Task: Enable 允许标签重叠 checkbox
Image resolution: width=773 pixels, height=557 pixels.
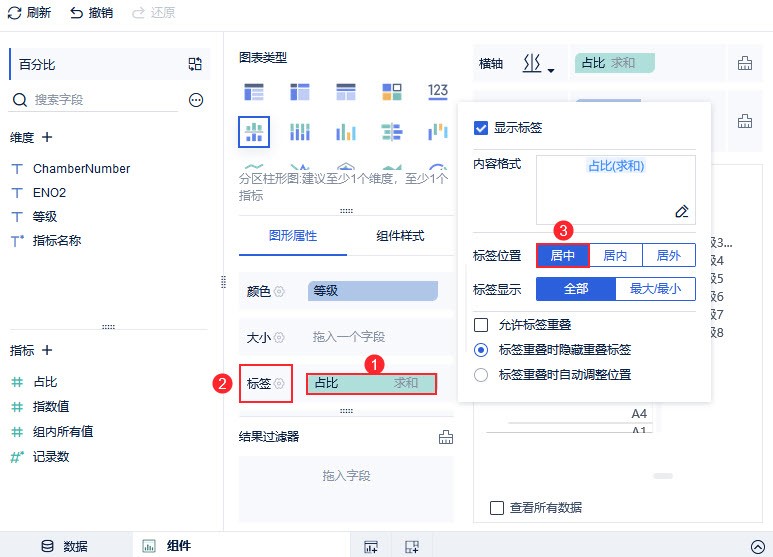Action: pyautogui.click(x=481, y=325)
